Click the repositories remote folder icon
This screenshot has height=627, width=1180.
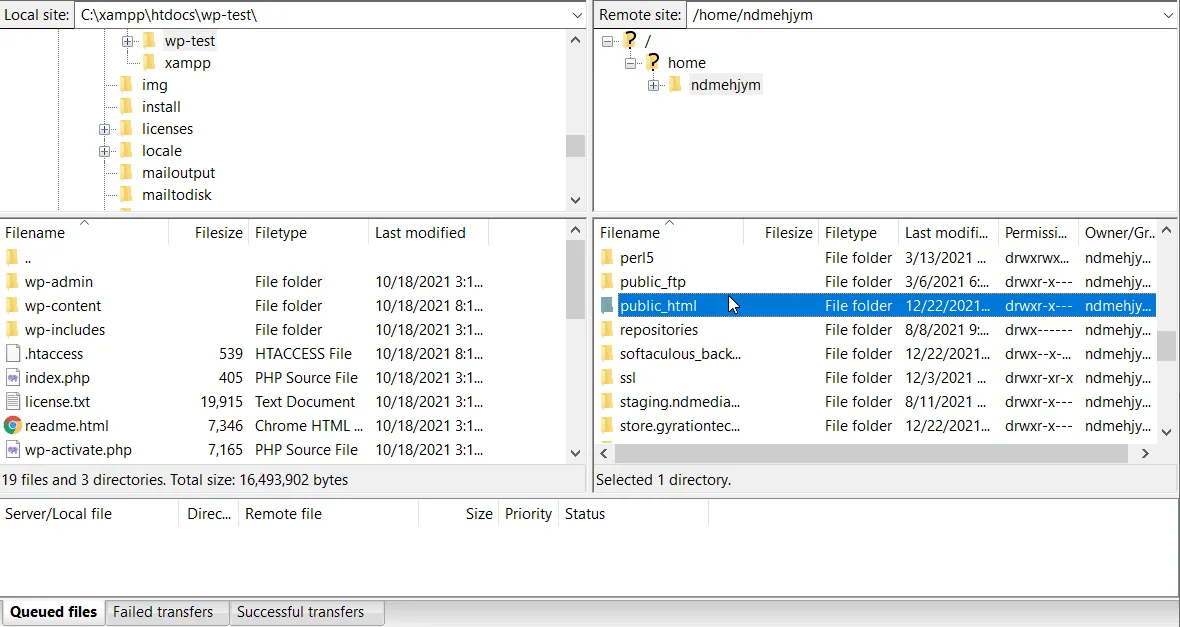click(x=607, y=330)
